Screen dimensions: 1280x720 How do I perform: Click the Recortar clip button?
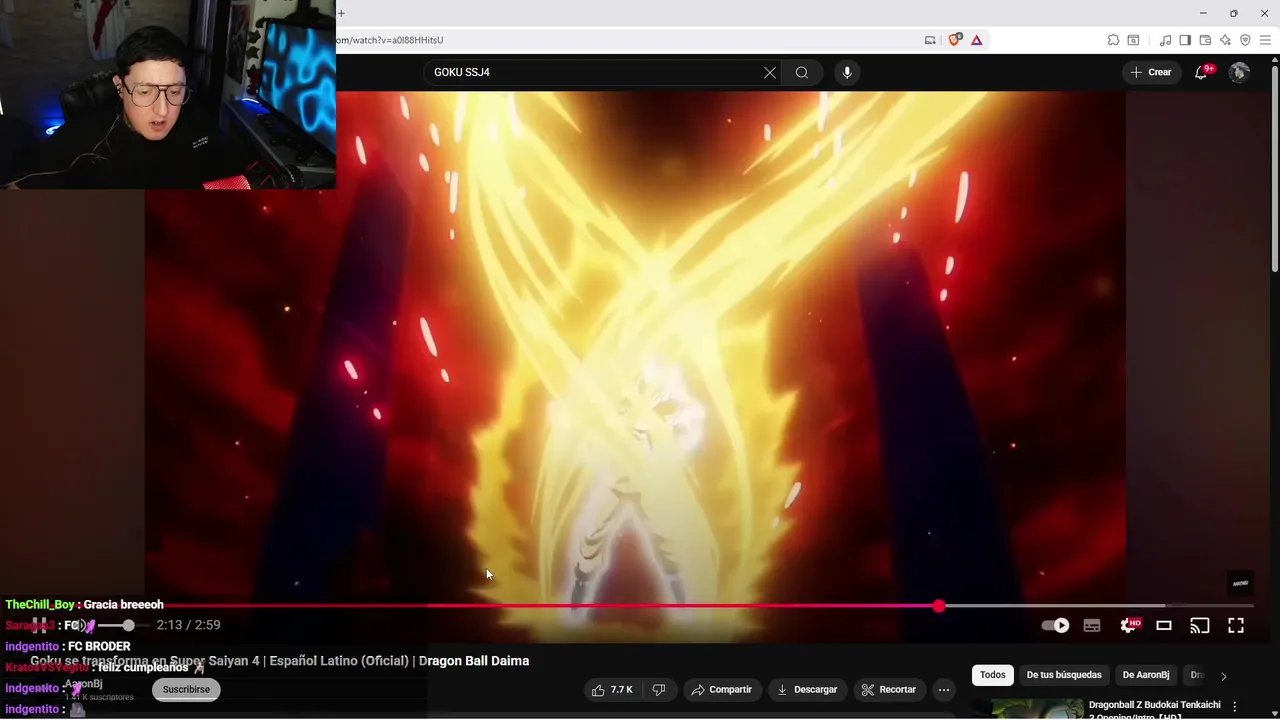[889, 690]
